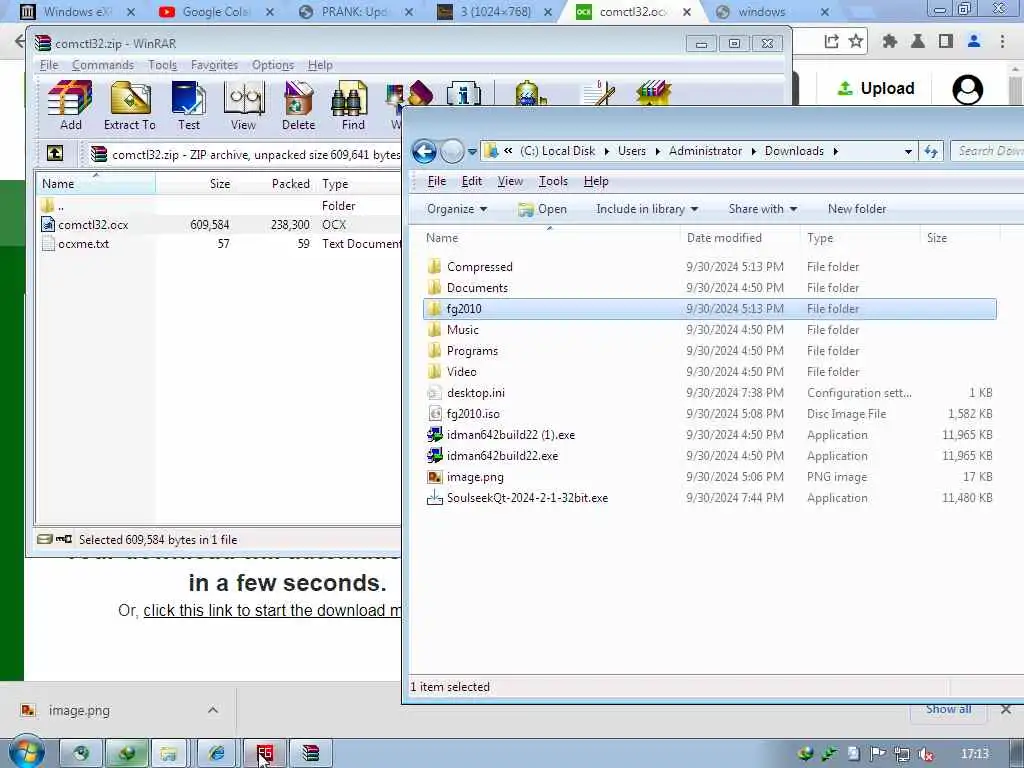Click the Test archive icon

(189, 105)
